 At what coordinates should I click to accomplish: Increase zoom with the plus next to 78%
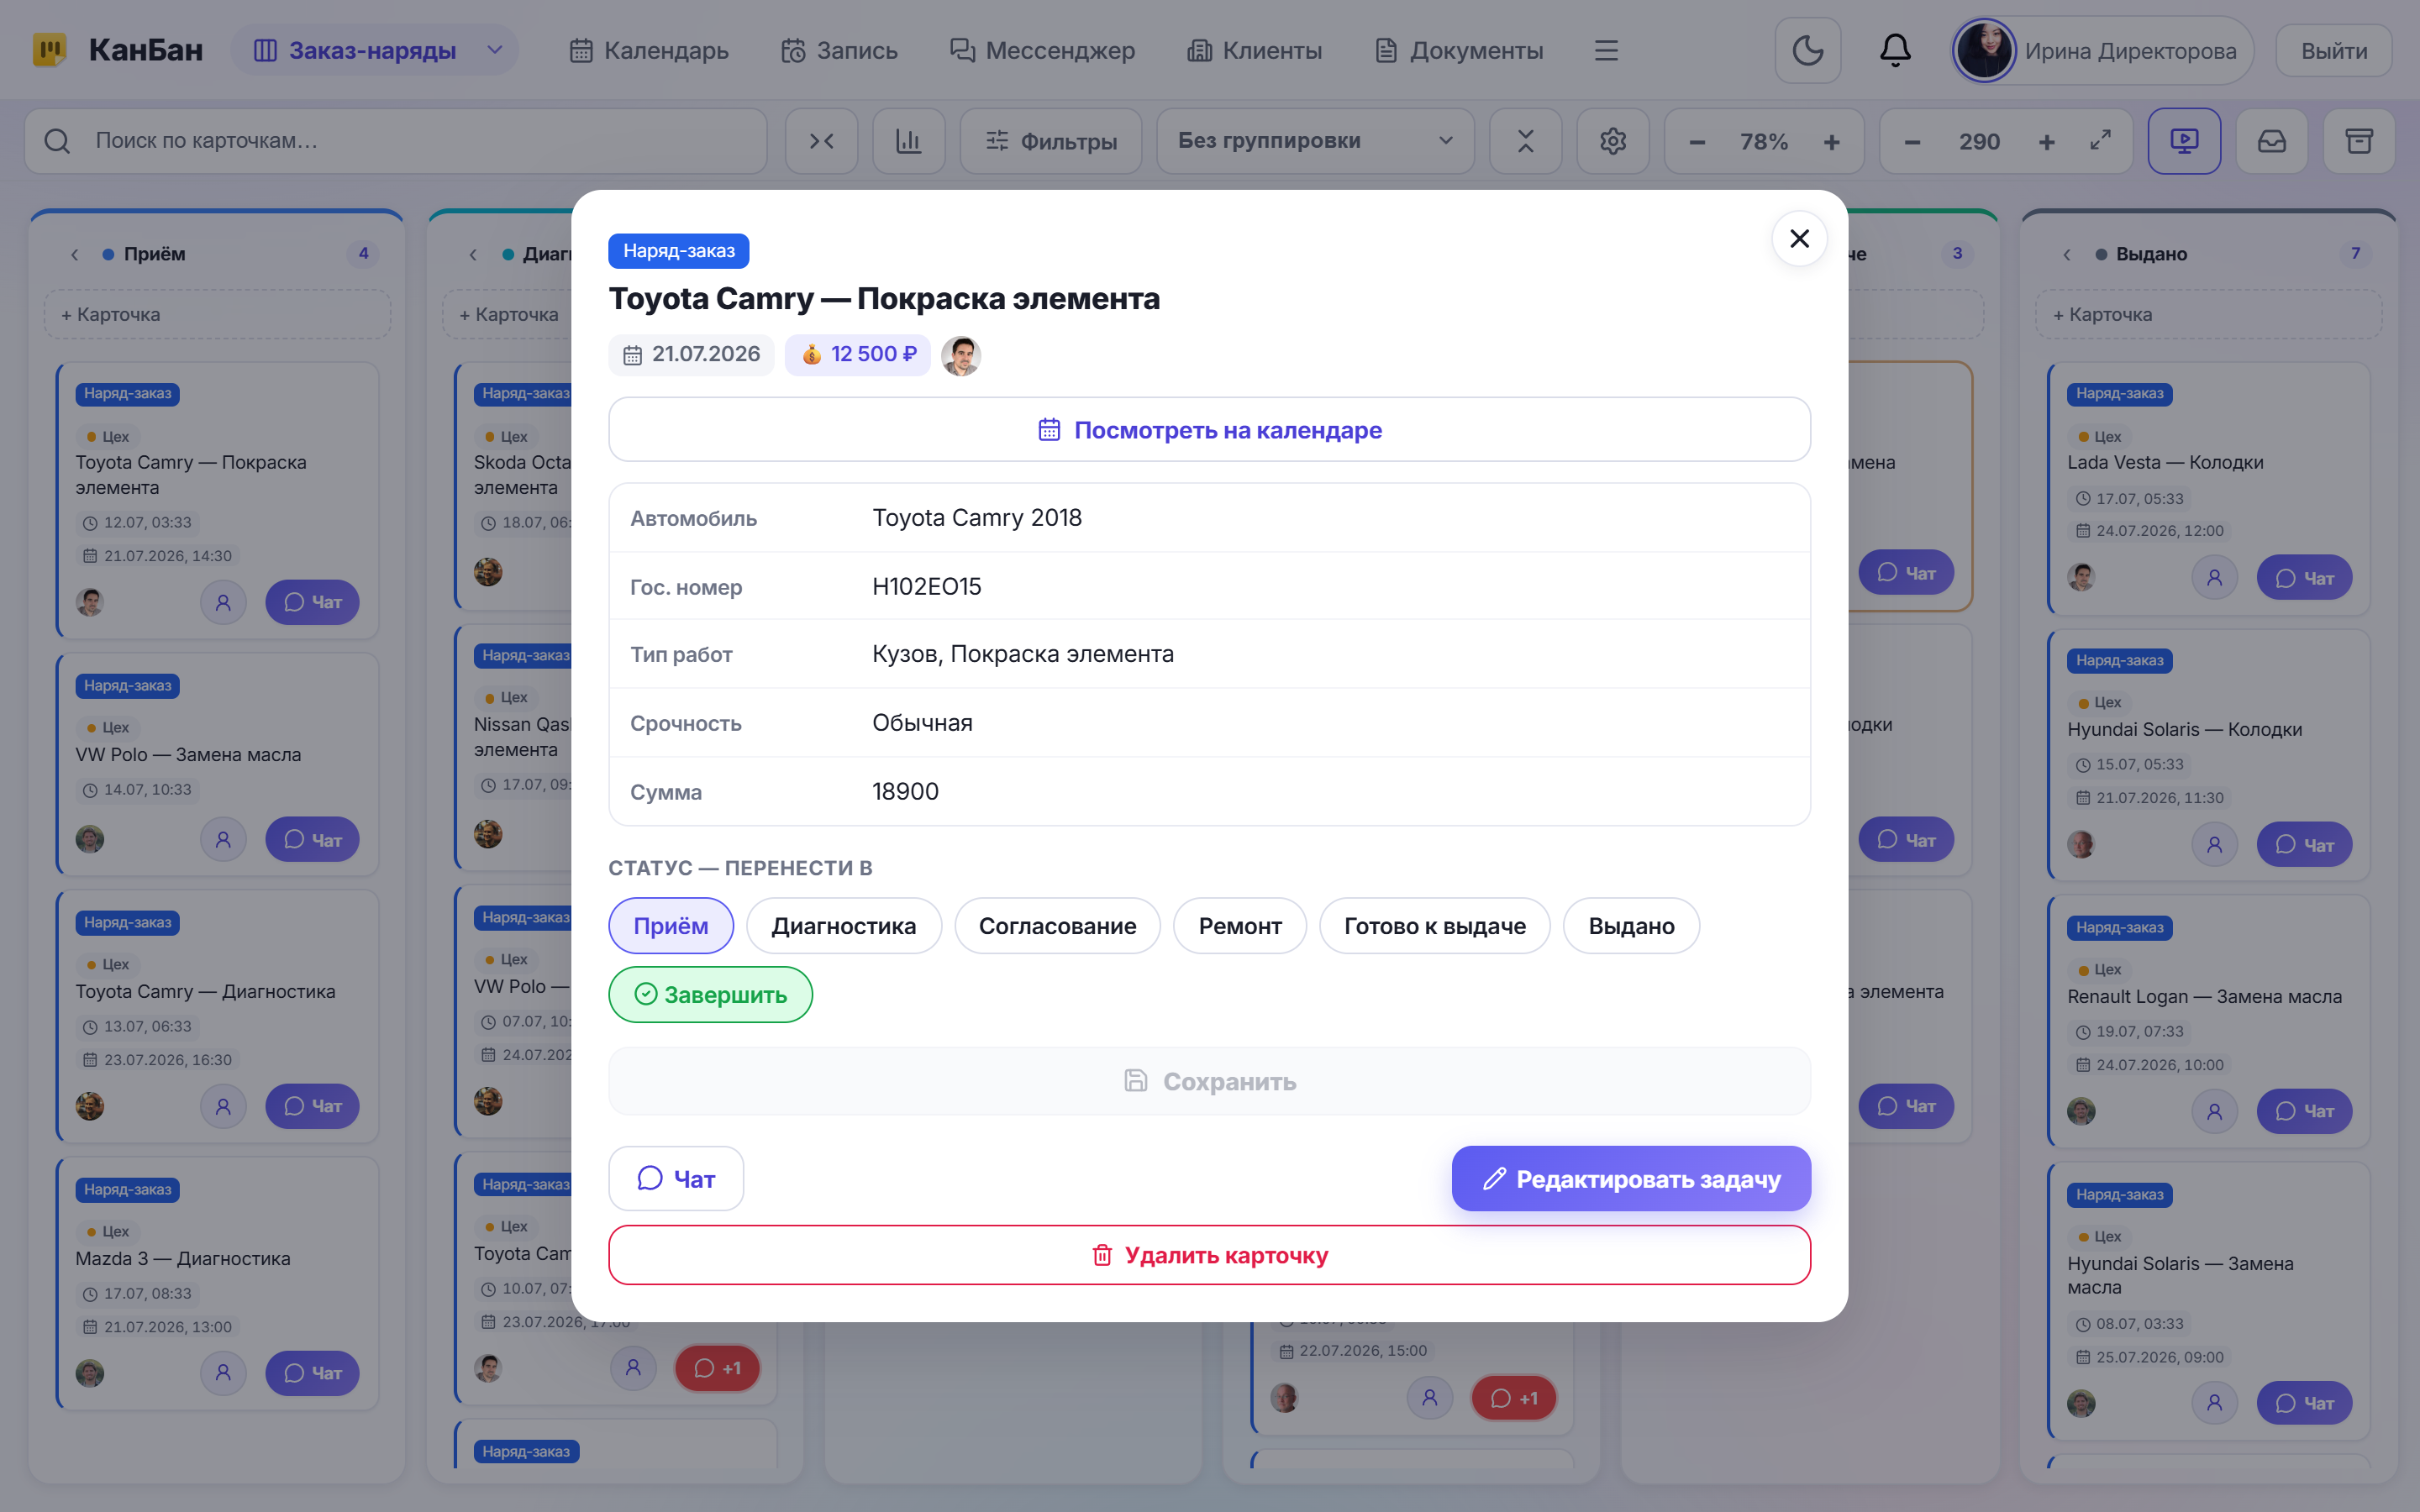pyautogui.click(x=1831, y=141)
